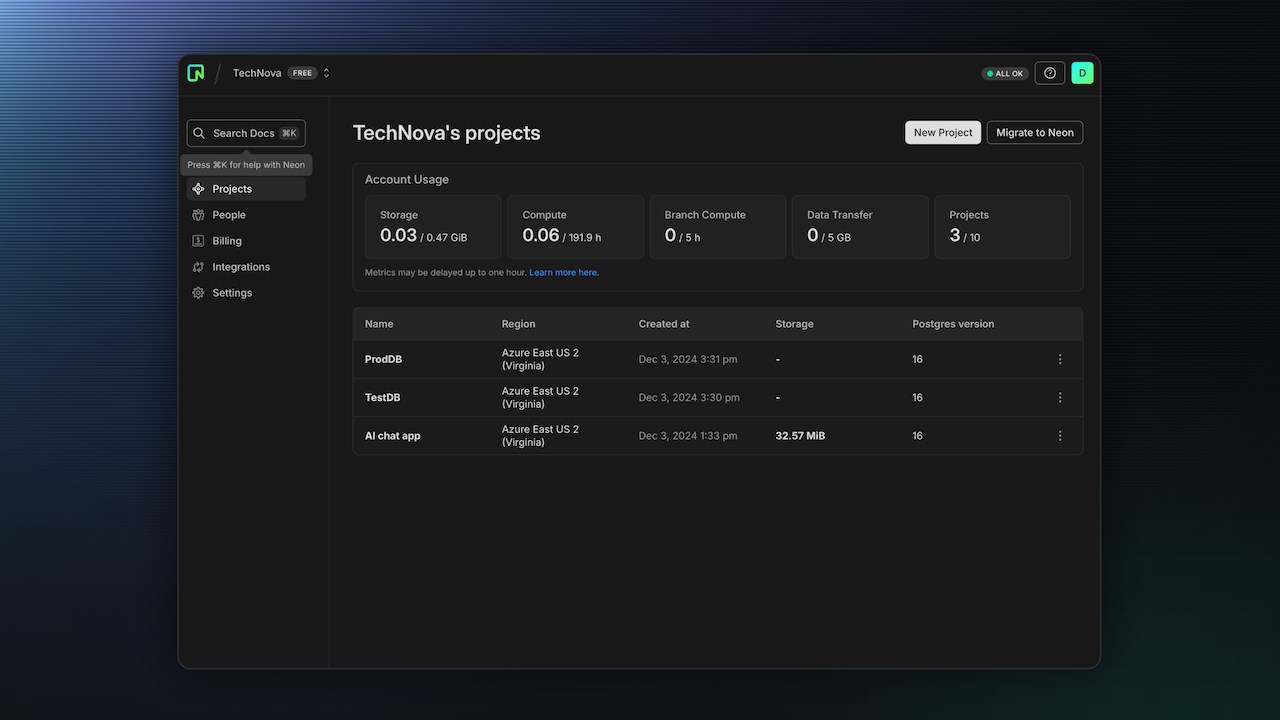Click Postgres version 16 for TestDB
This screenshot has width=1280, height=720.
[918, 397]
